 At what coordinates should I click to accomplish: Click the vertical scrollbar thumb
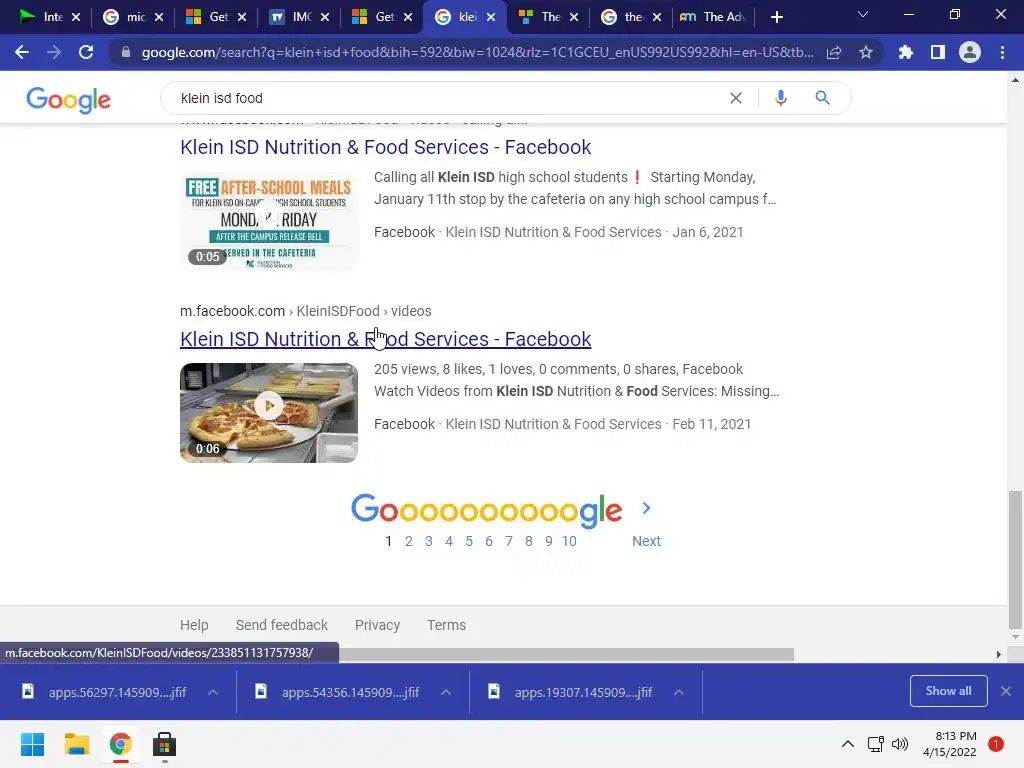[x=1015, y=559]
